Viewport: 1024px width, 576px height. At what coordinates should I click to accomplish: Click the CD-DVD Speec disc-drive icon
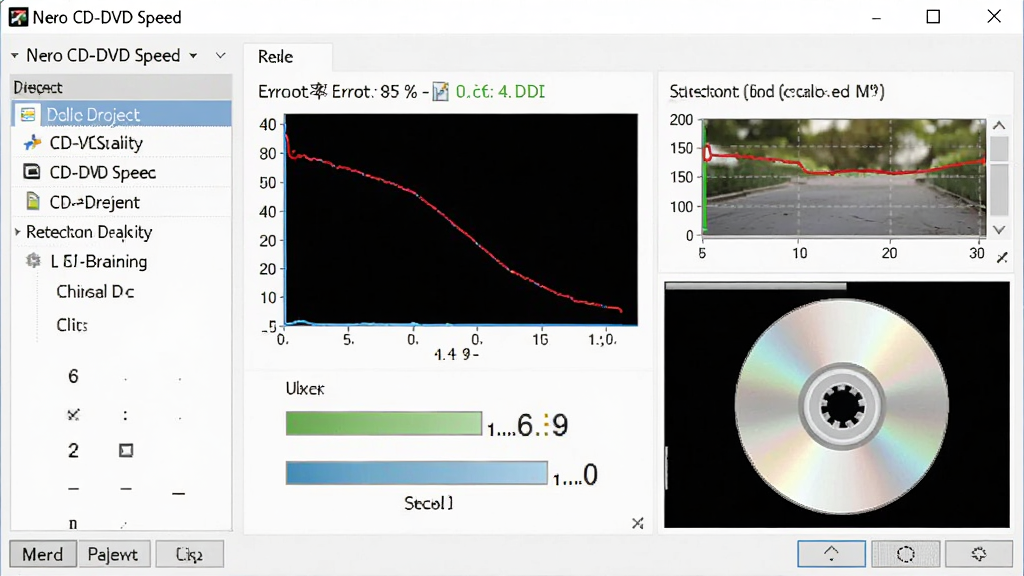[x=31, y=172]
